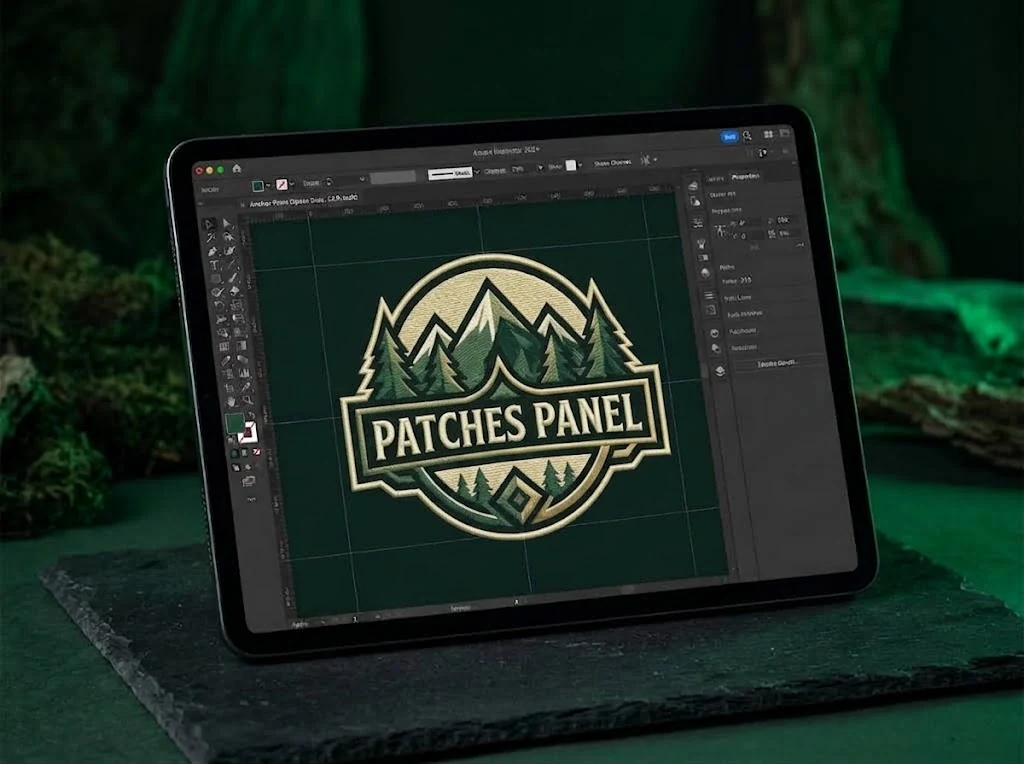Expand the stroke weight dropdown chevron
1024x764 pixels.
tap(362, 179)
